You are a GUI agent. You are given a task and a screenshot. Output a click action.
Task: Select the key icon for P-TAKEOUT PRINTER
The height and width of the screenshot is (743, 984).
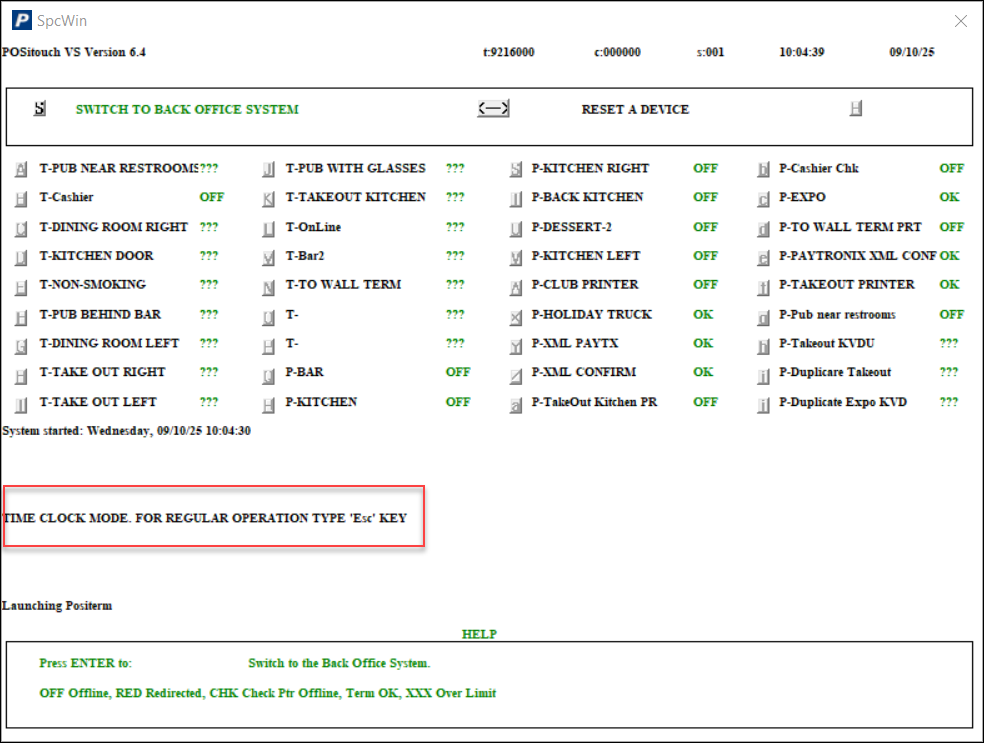[x=763, y=286]
